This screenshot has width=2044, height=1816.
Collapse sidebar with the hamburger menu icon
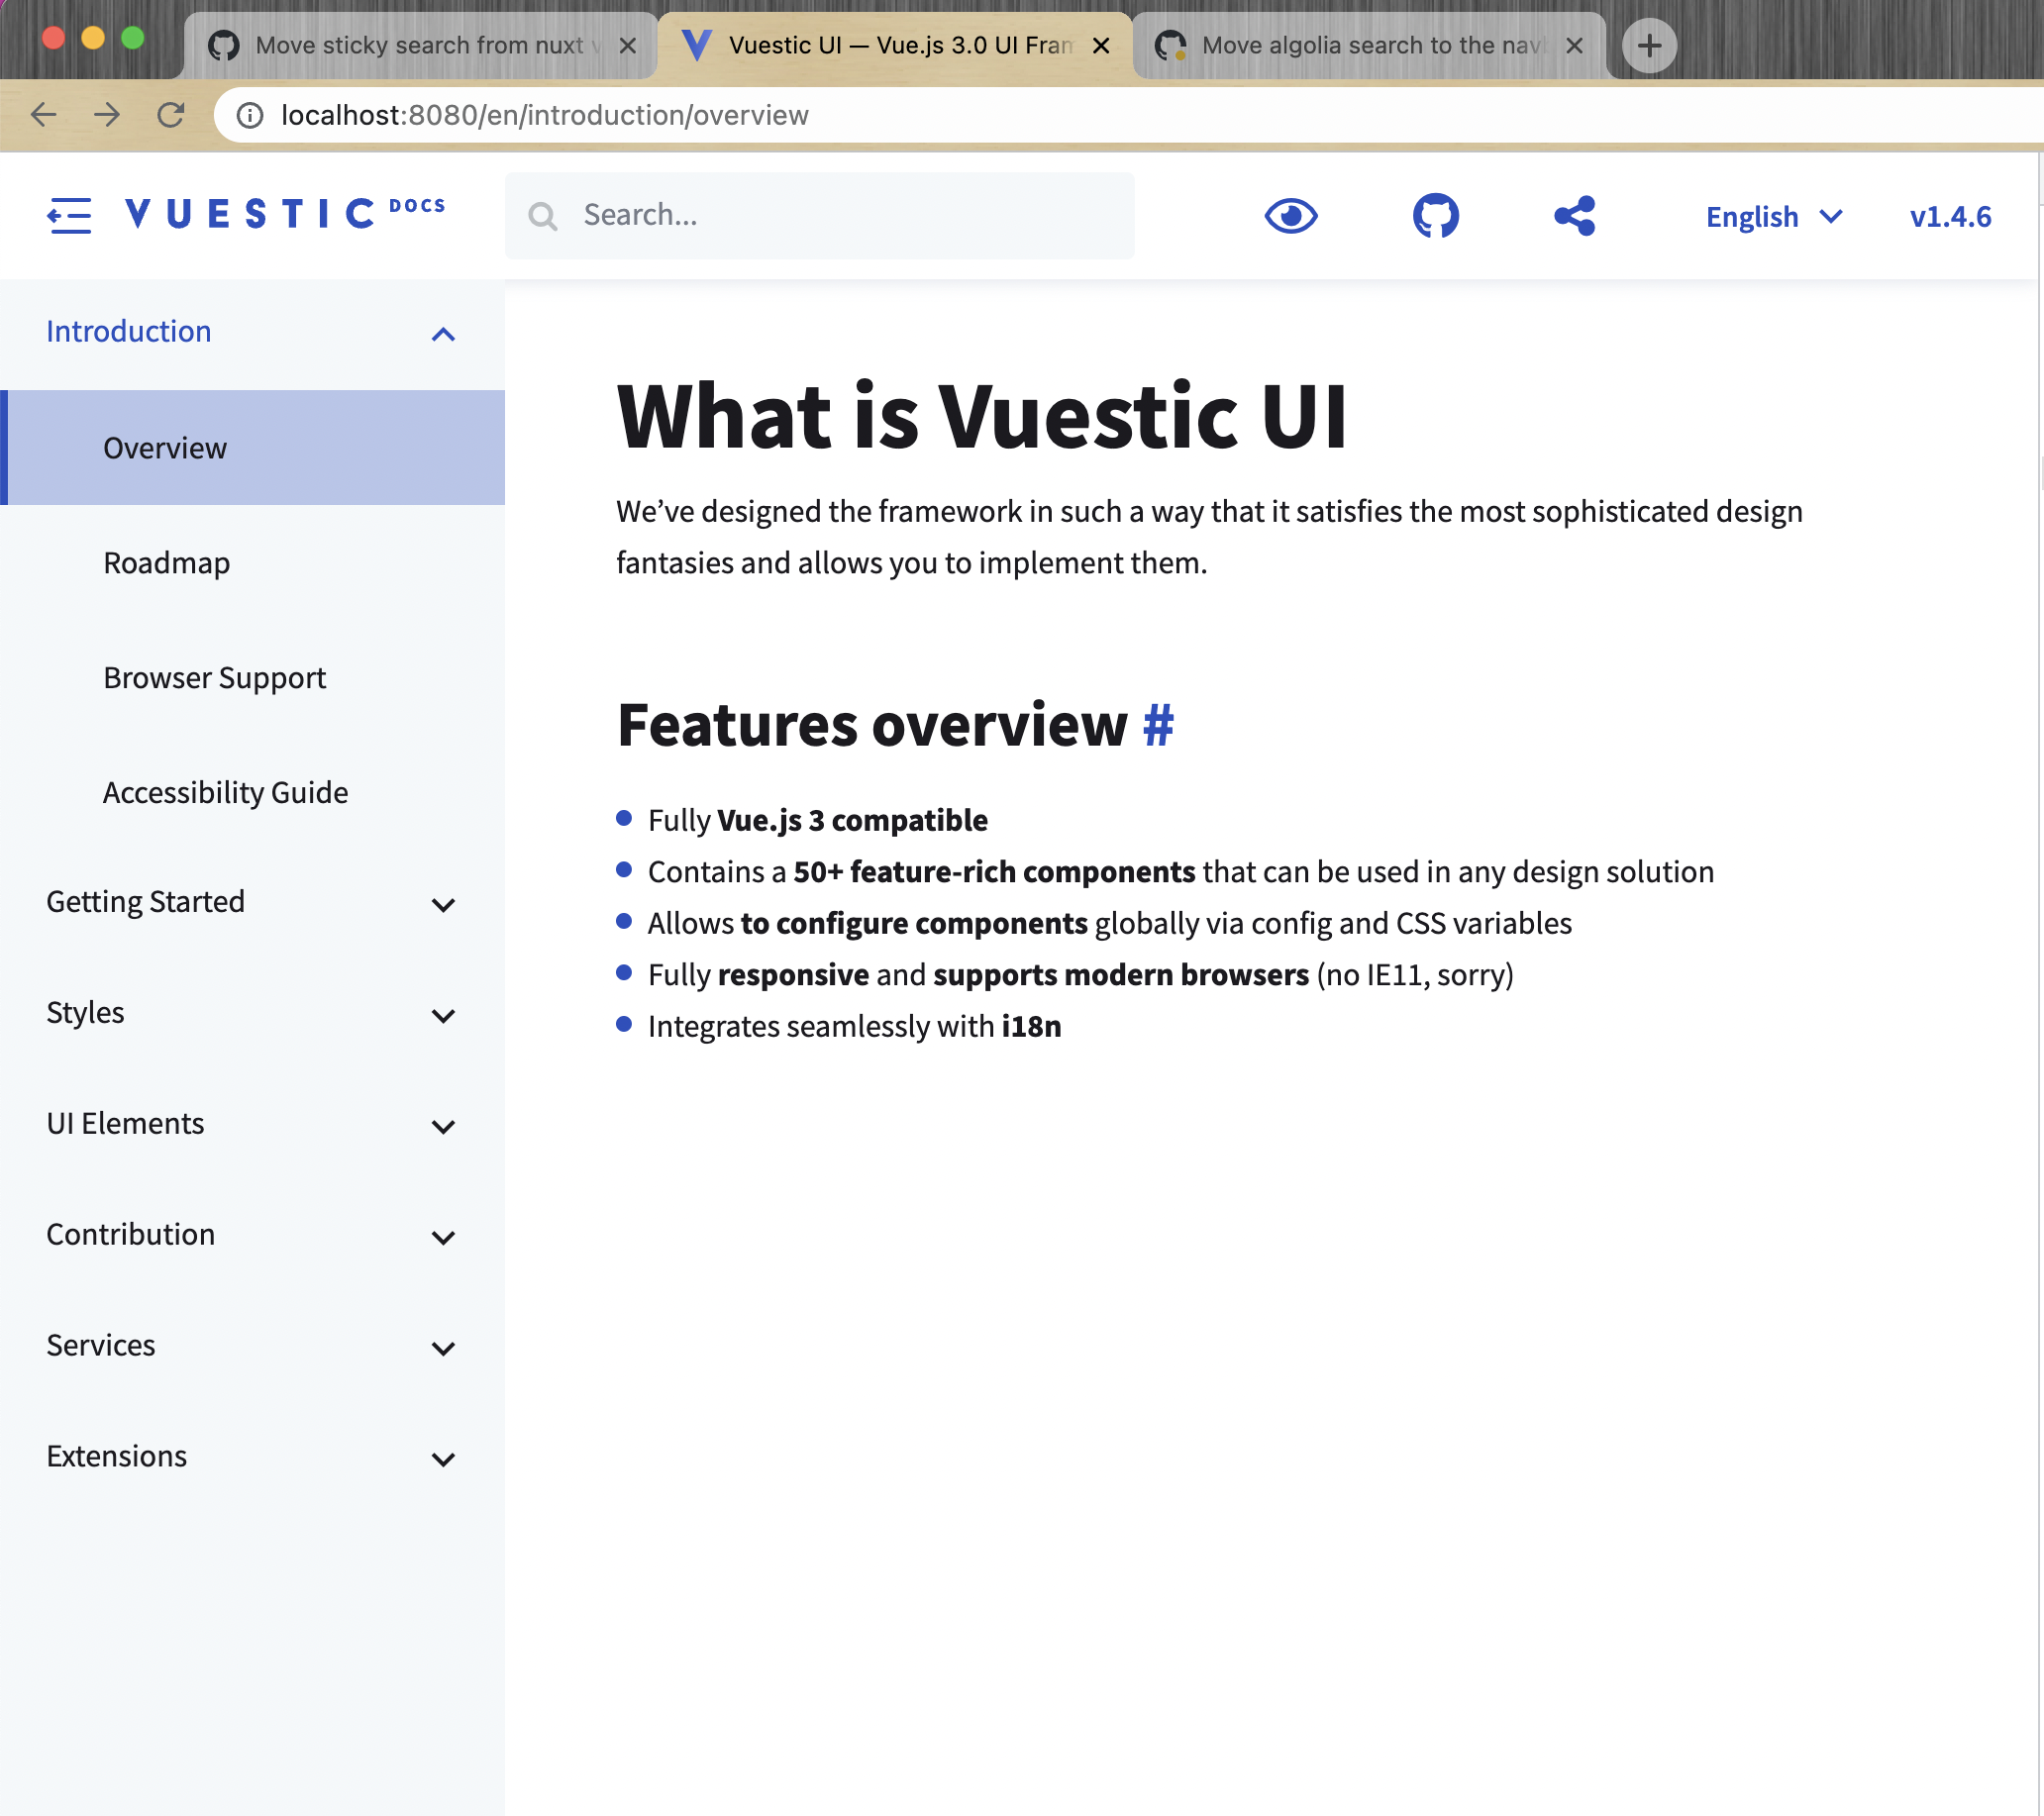69,215
